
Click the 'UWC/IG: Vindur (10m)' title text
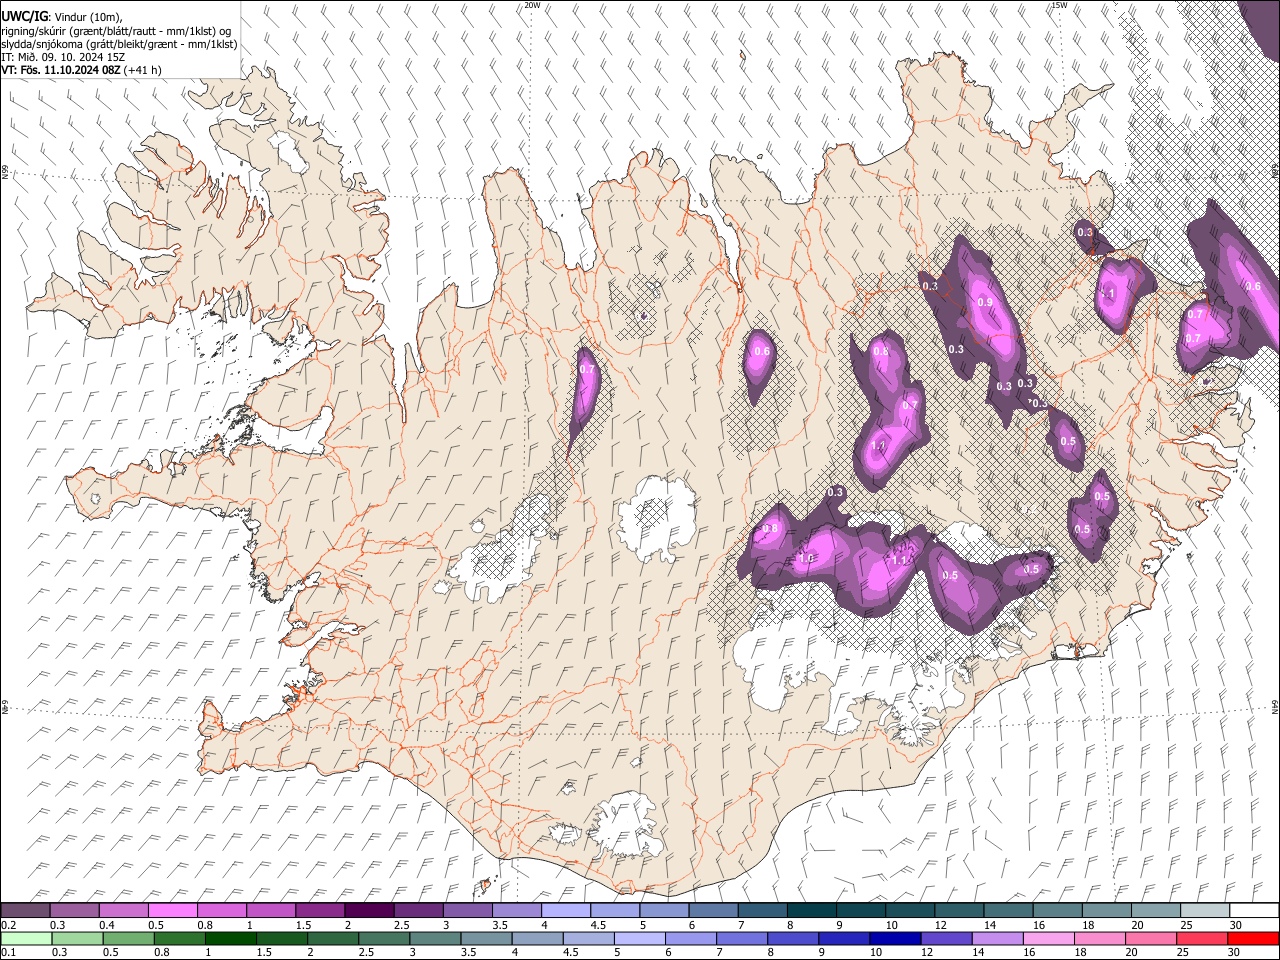click(x=62, y=17)
